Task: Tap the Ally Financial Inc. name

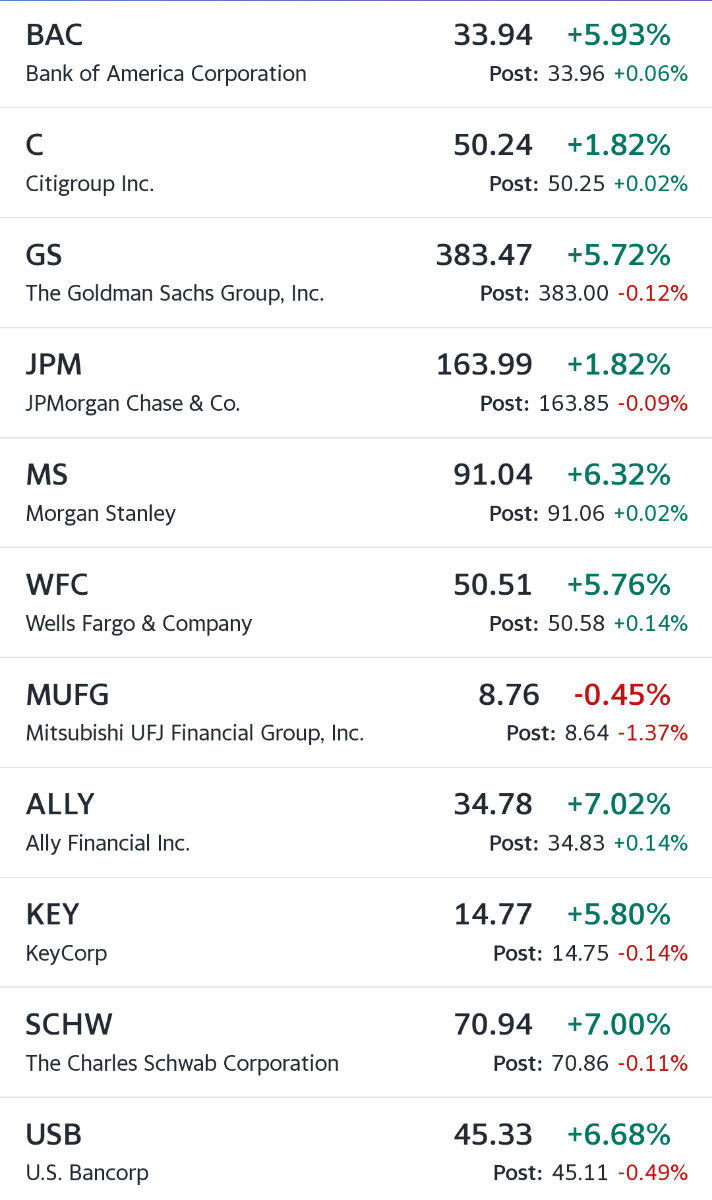Action: [108, 844]
